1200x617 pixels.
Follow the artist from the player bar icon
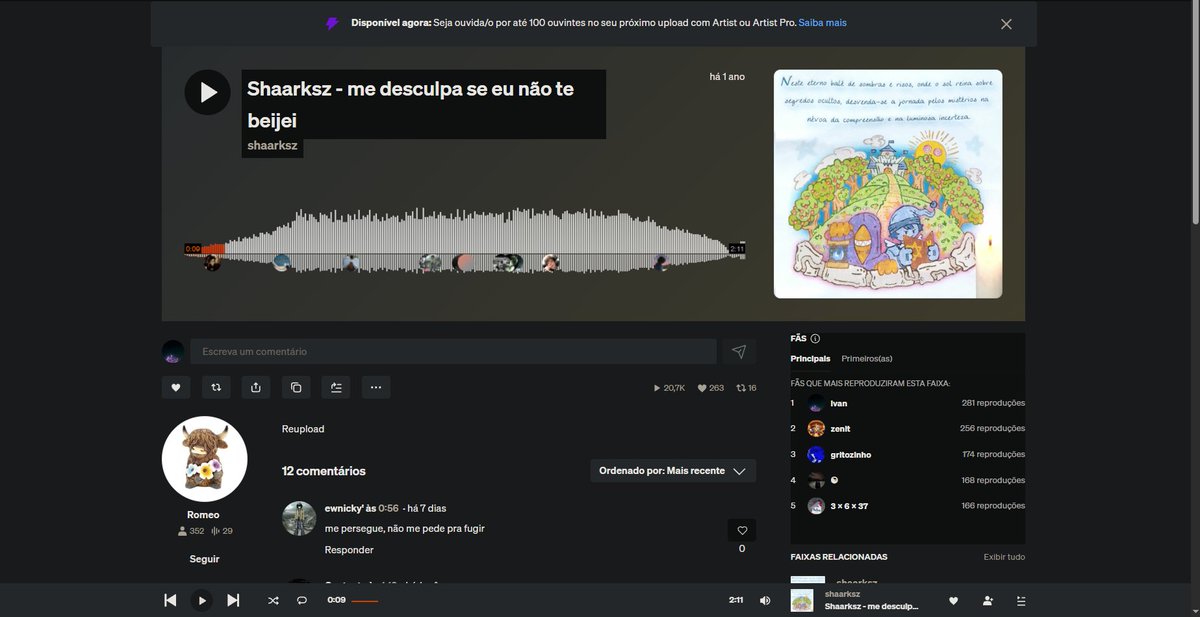point(988,600)
